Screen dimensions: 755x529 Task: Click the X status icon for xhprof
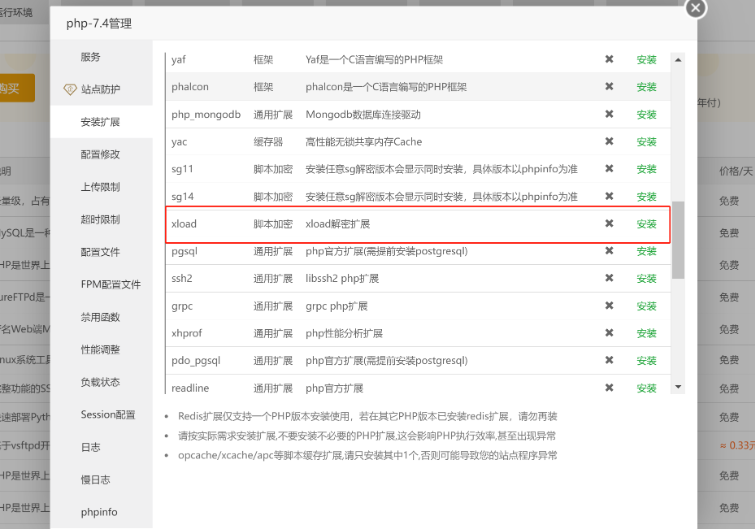click(x=609, y=333)
